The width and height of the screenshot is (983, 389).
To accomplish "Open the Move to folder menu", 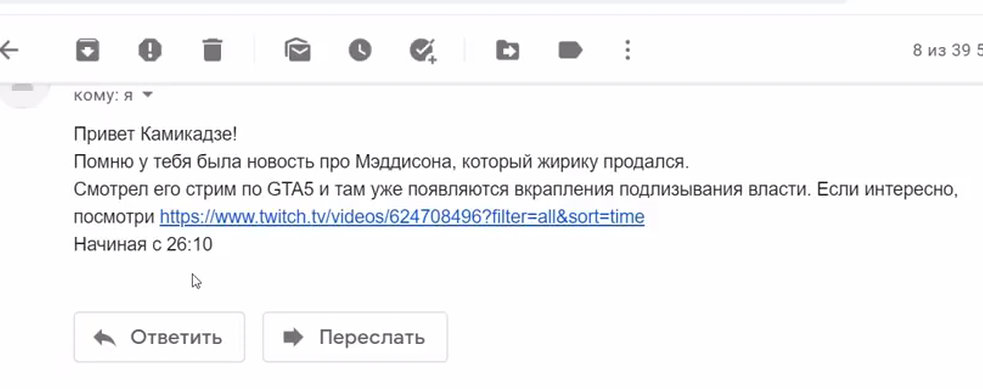I will (x=507, y=50).
